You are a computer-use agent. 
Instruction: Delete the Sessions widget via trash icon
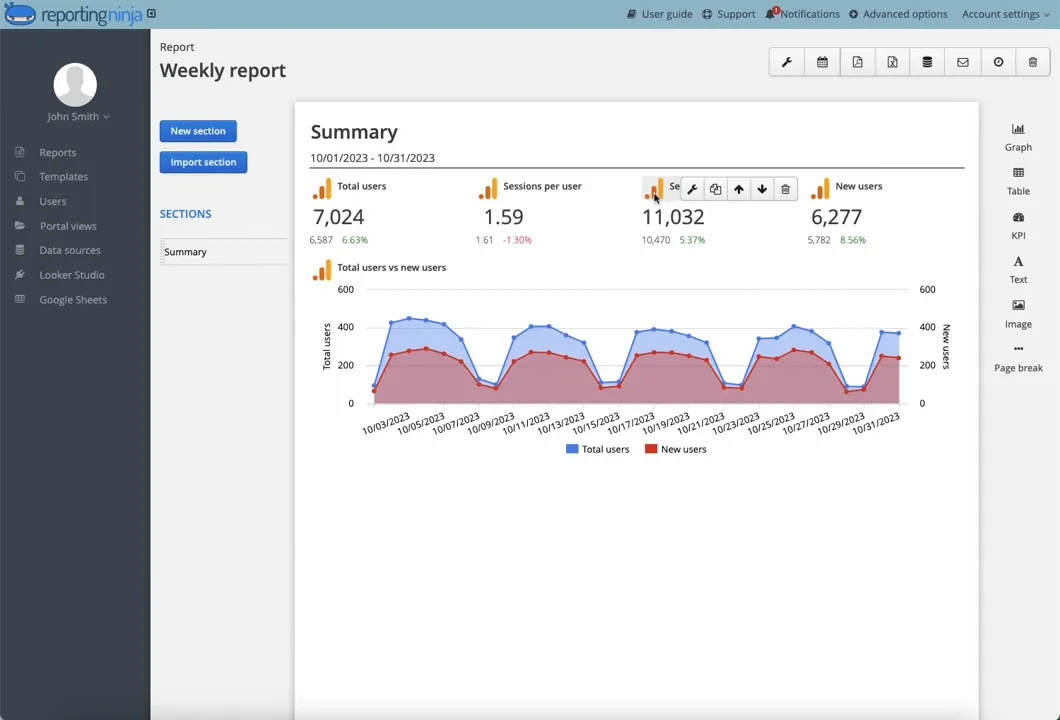coord(785,189)
